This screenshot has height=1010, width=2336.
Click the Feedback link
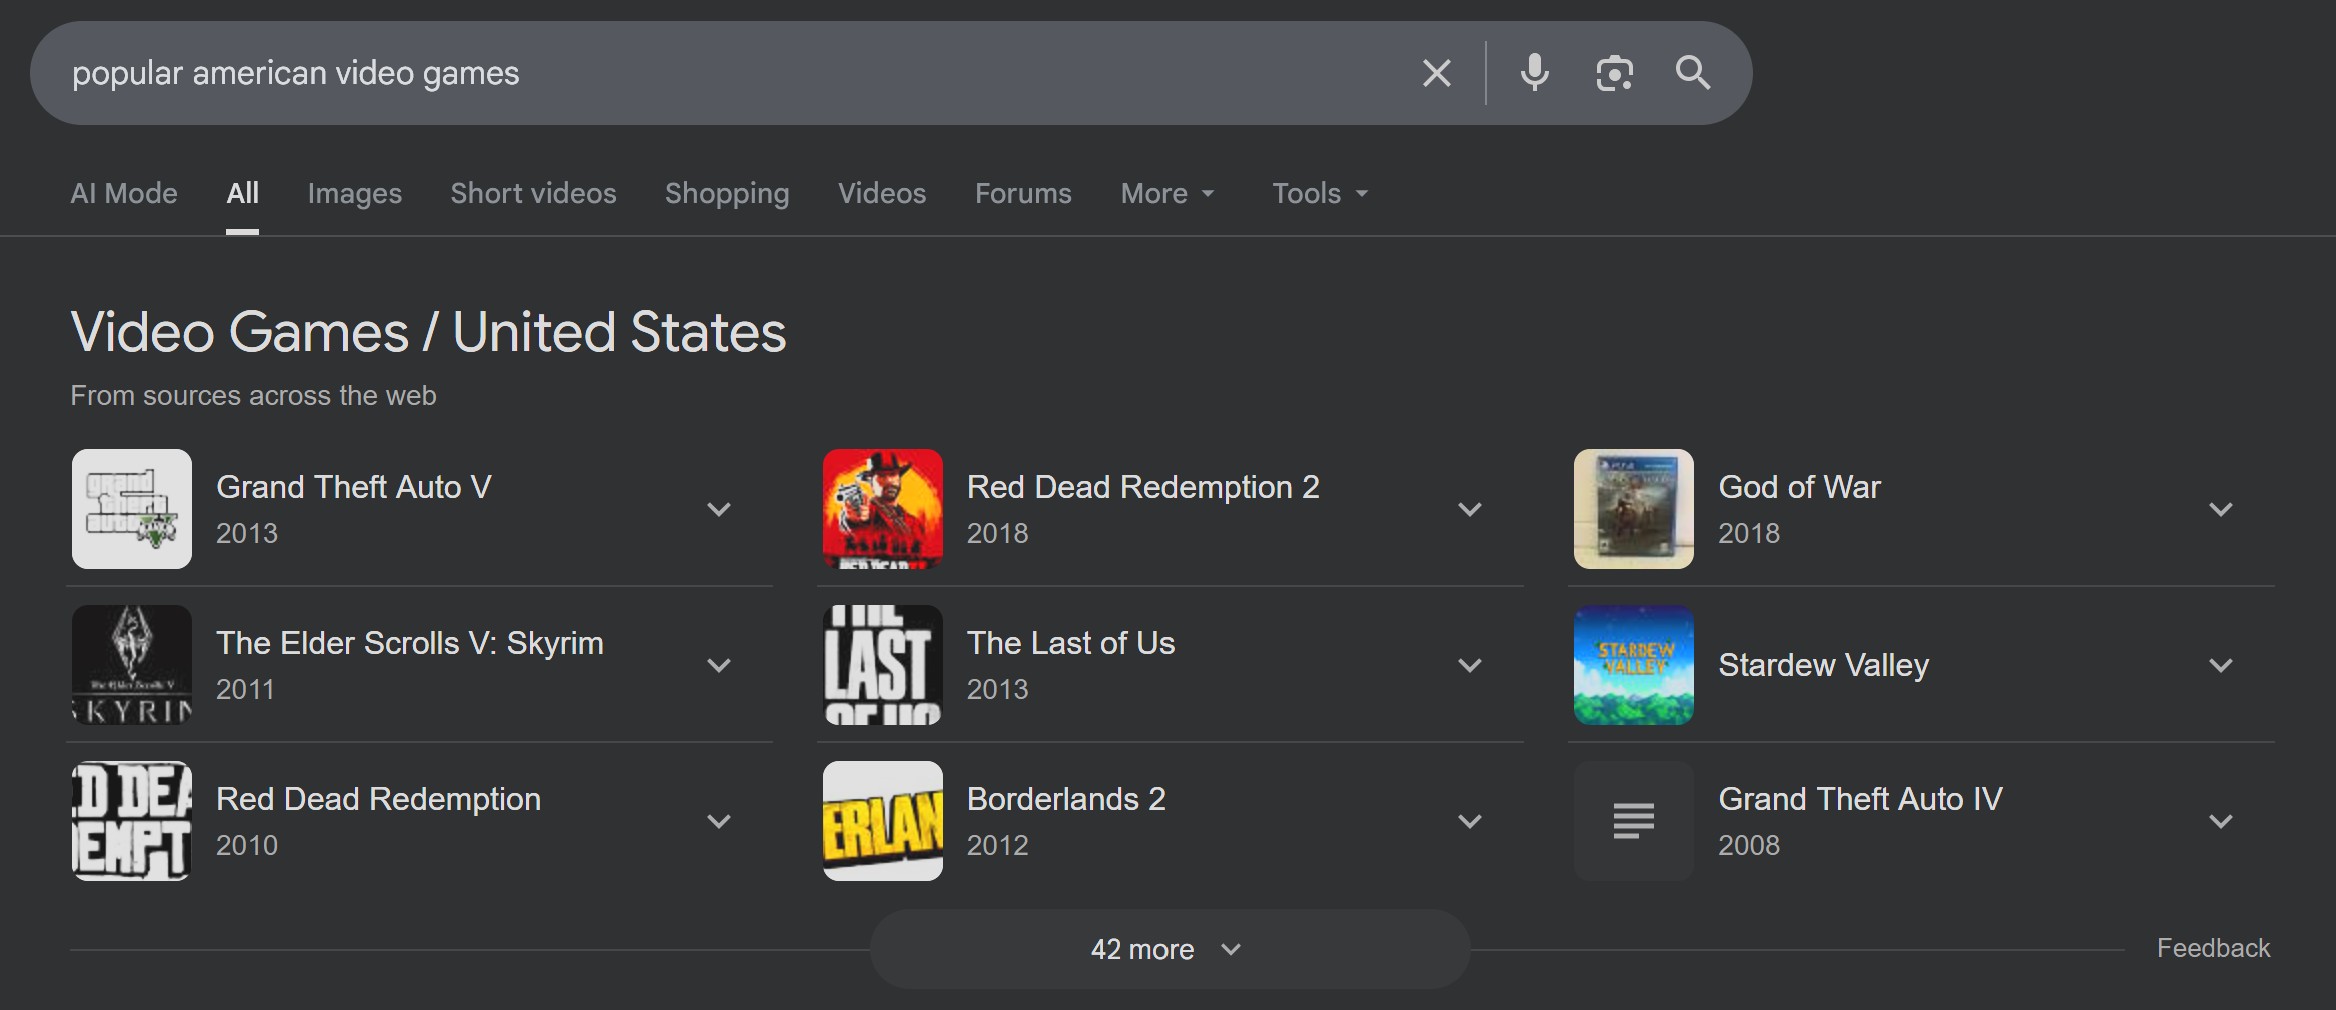[x=2213, y=948]
